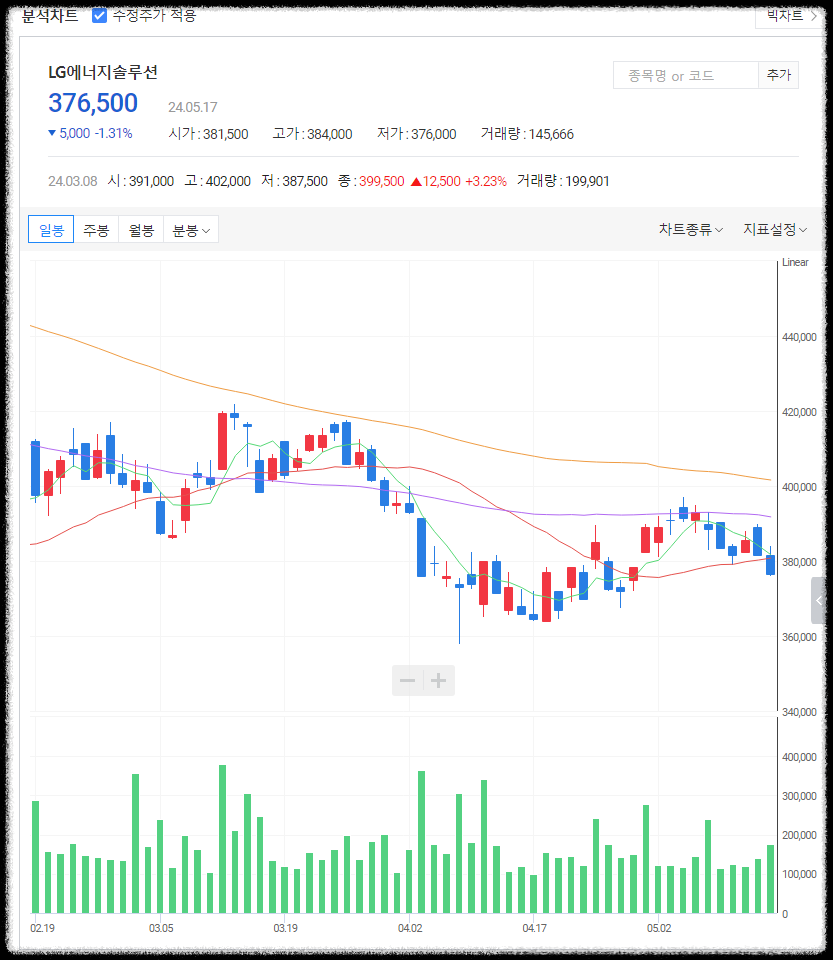Click the +3.23% change text
This screenshot has height=960, width=833.
pos(486,181)
